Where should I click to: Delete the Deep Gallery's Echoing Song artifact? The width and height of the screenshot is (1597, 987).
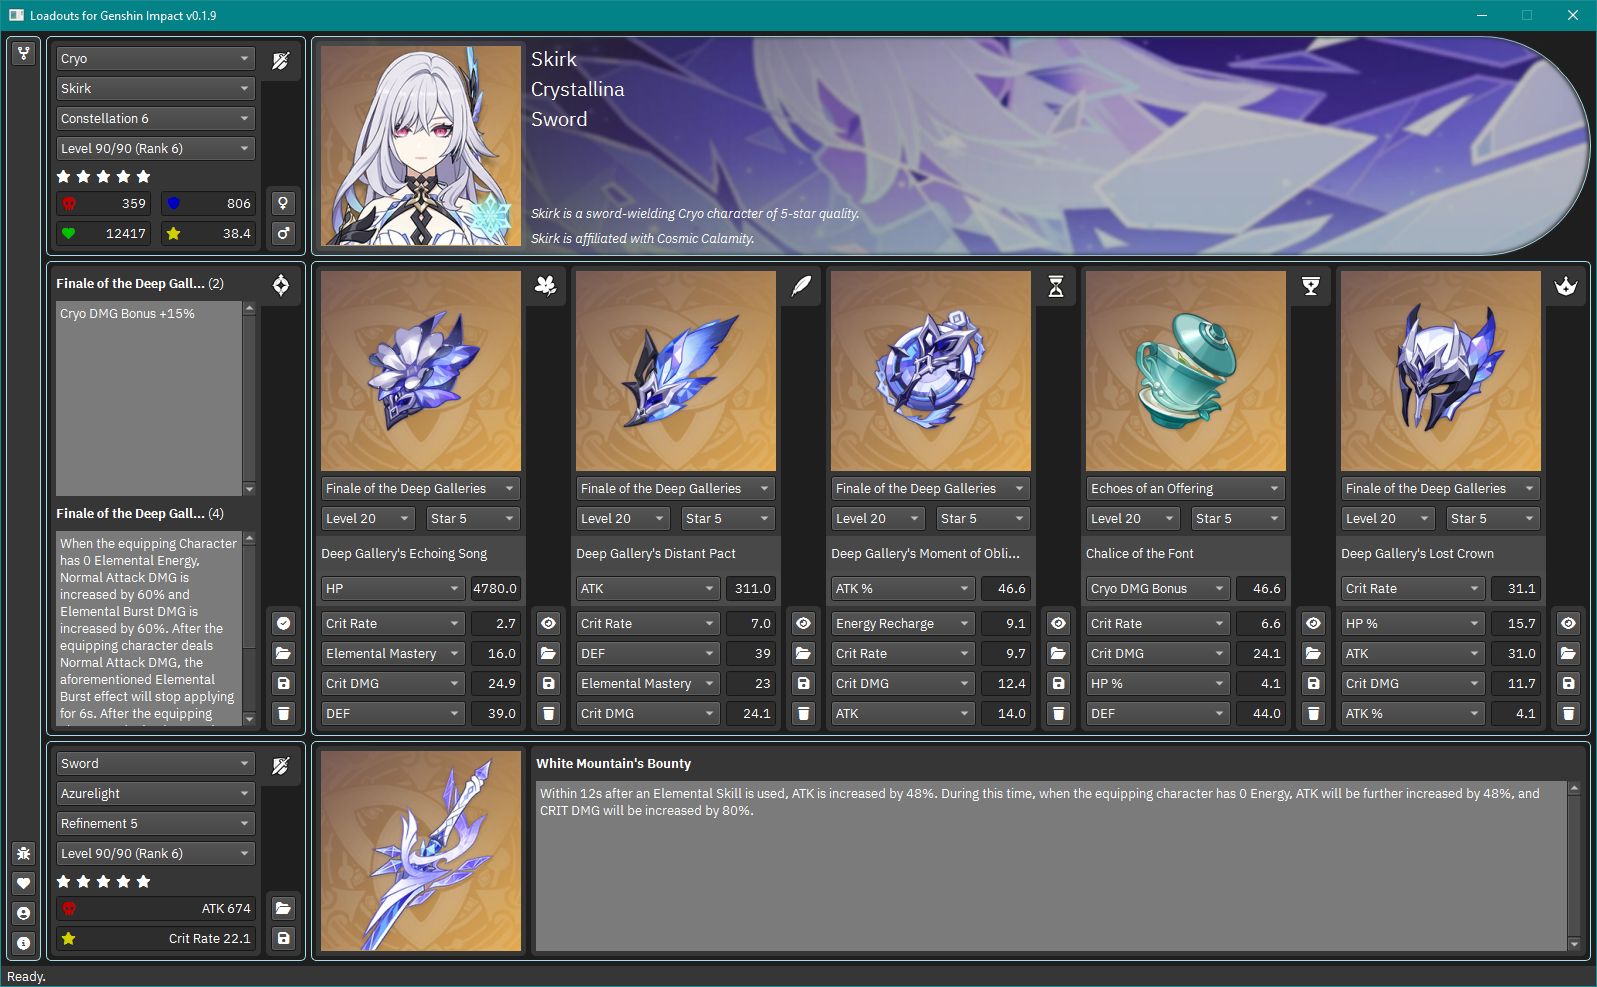[x=549, y=713]
